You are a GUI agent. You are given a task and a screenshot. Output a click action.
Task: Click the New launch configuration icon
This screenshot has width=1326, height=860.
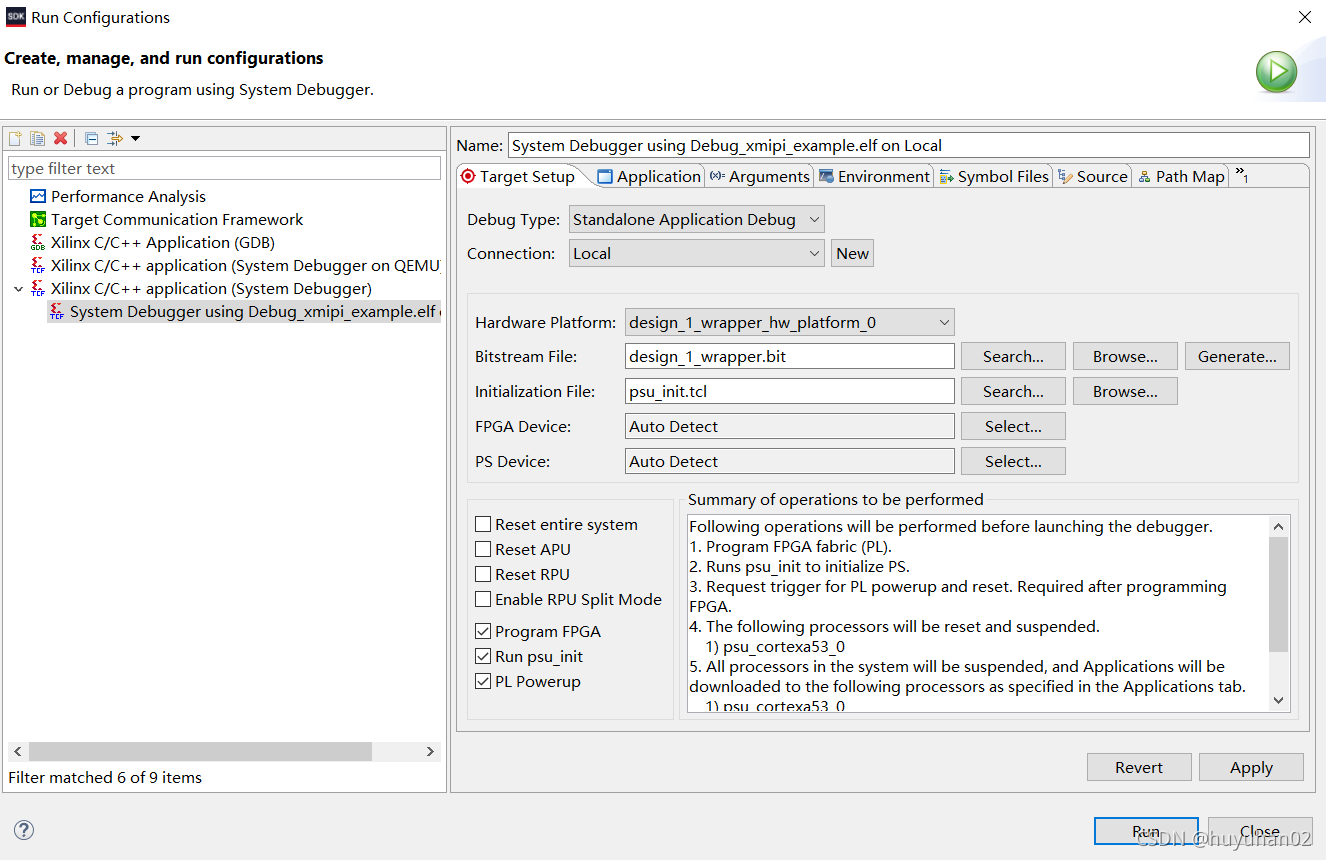click(x=15, y=138)
